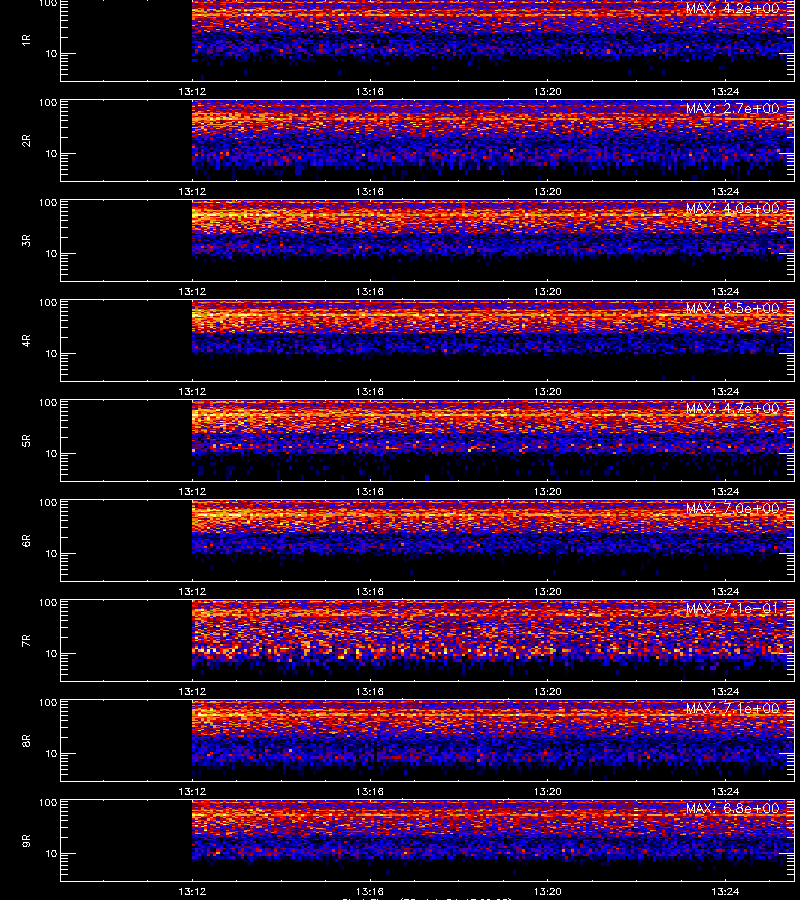This screenshot has width=800, height=900.
Task: Click the 8R panel axis label
Action: 26,740
